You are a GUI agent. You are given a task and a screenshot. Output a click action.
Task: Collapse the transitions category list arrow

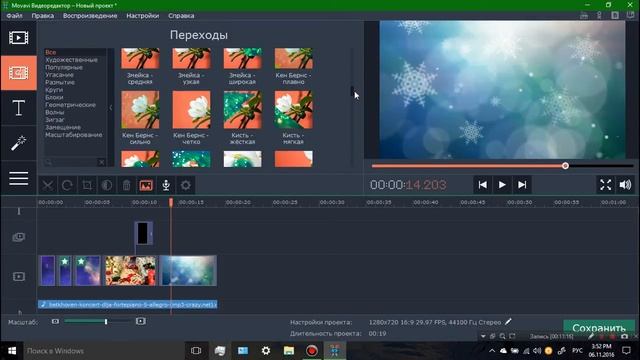point(111,108)
